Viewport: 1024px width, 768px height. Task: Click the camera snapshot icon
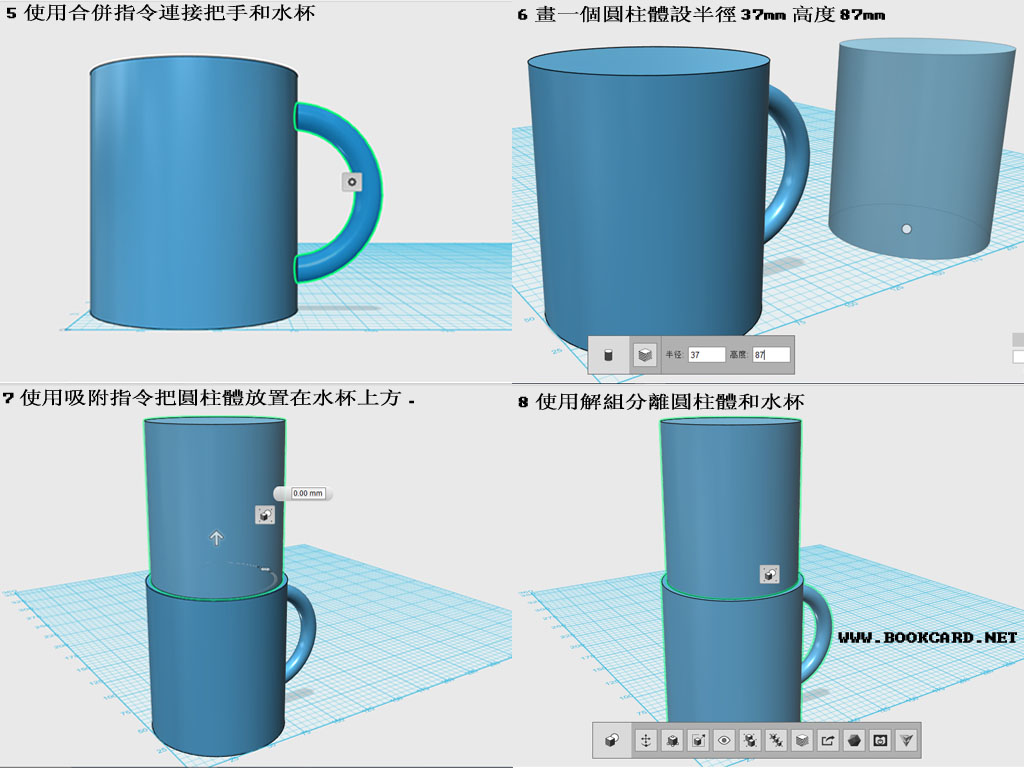pos(880,740)
